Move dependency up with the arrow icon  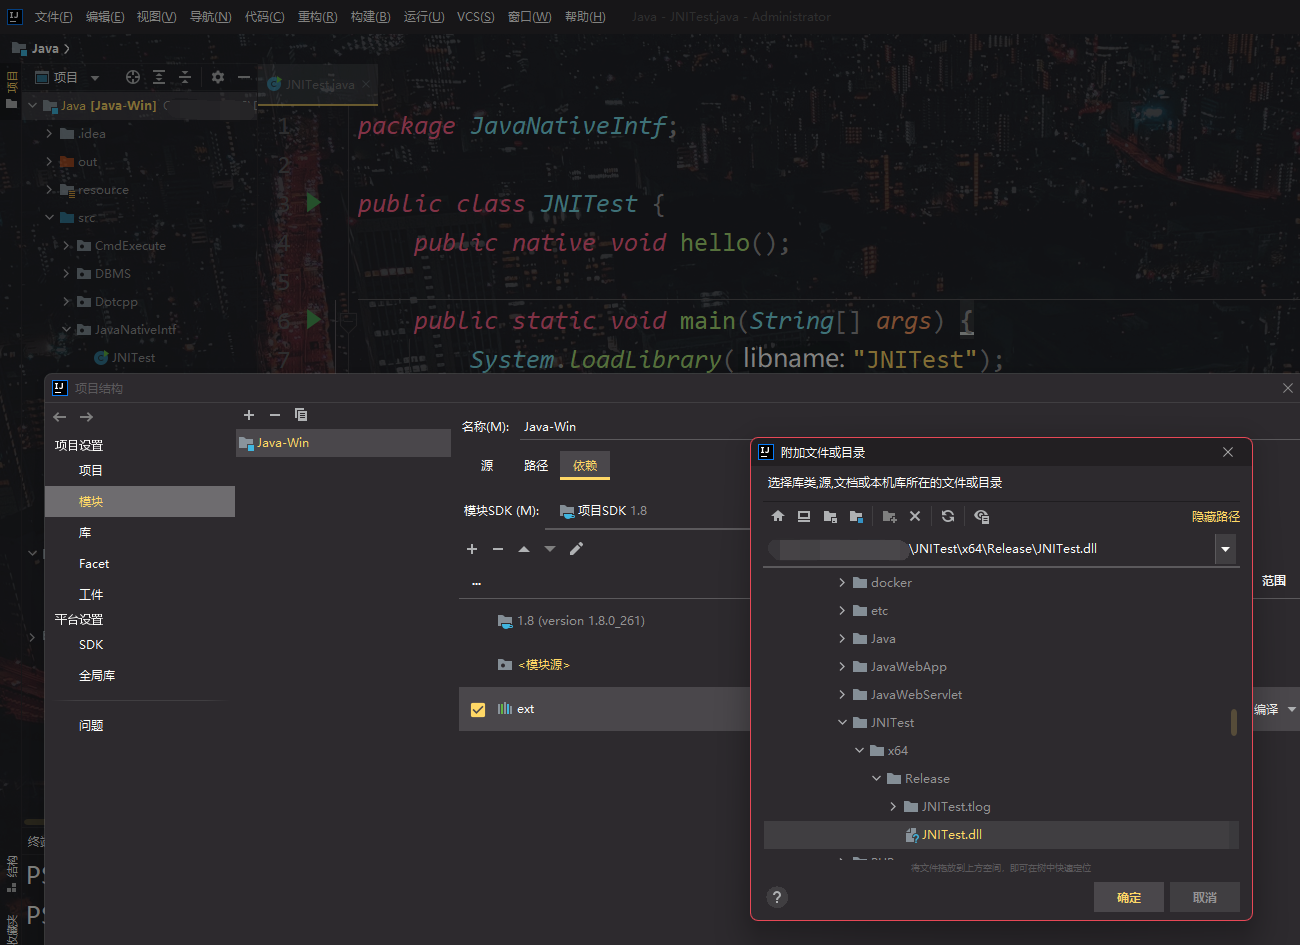coord(524,549)
